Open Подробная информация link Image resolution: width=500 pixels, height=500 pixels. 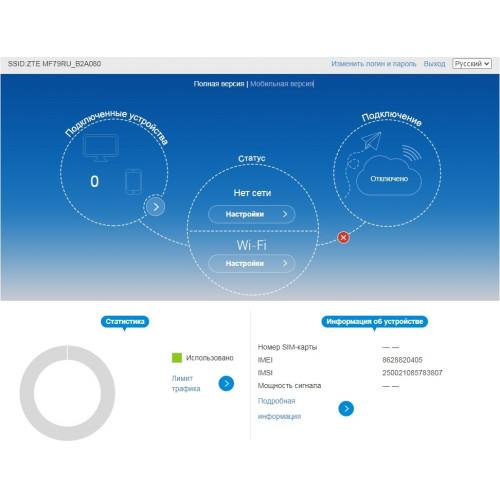click(279, 408)
